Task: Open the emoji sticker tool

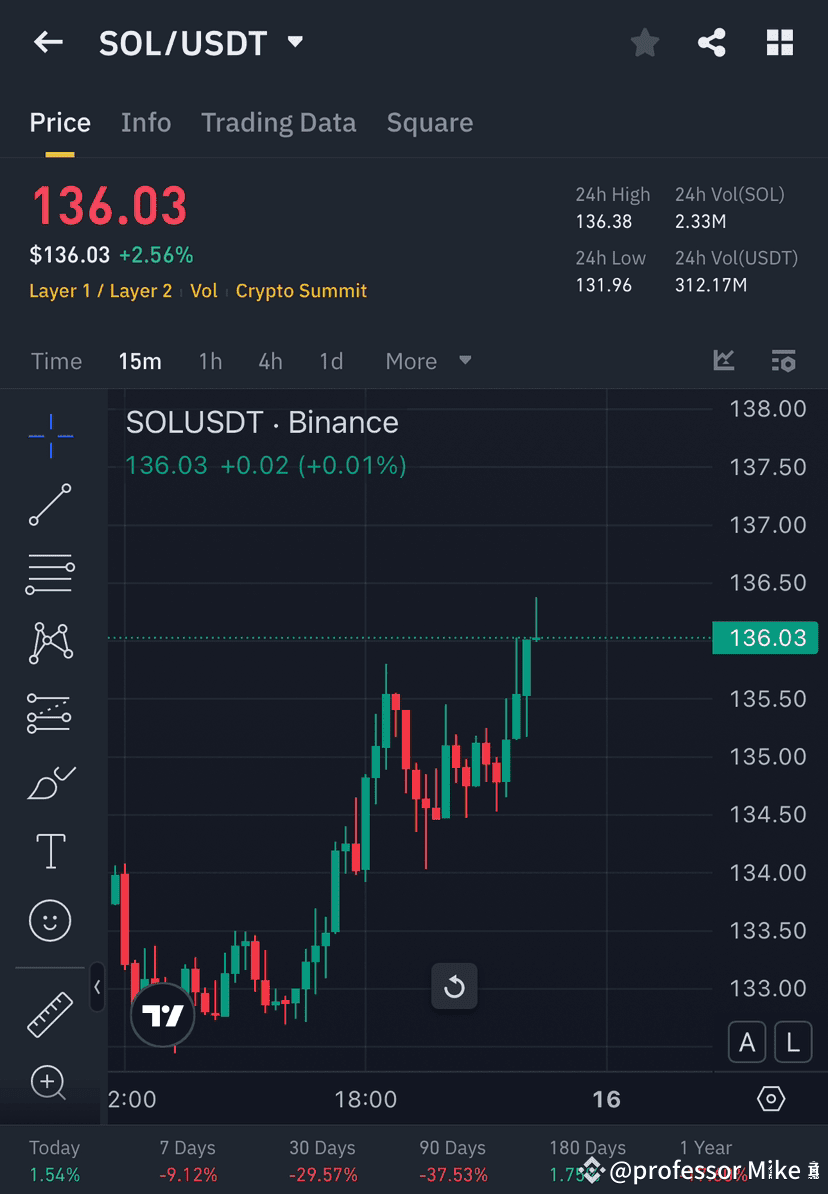Action: click(50, 920)
